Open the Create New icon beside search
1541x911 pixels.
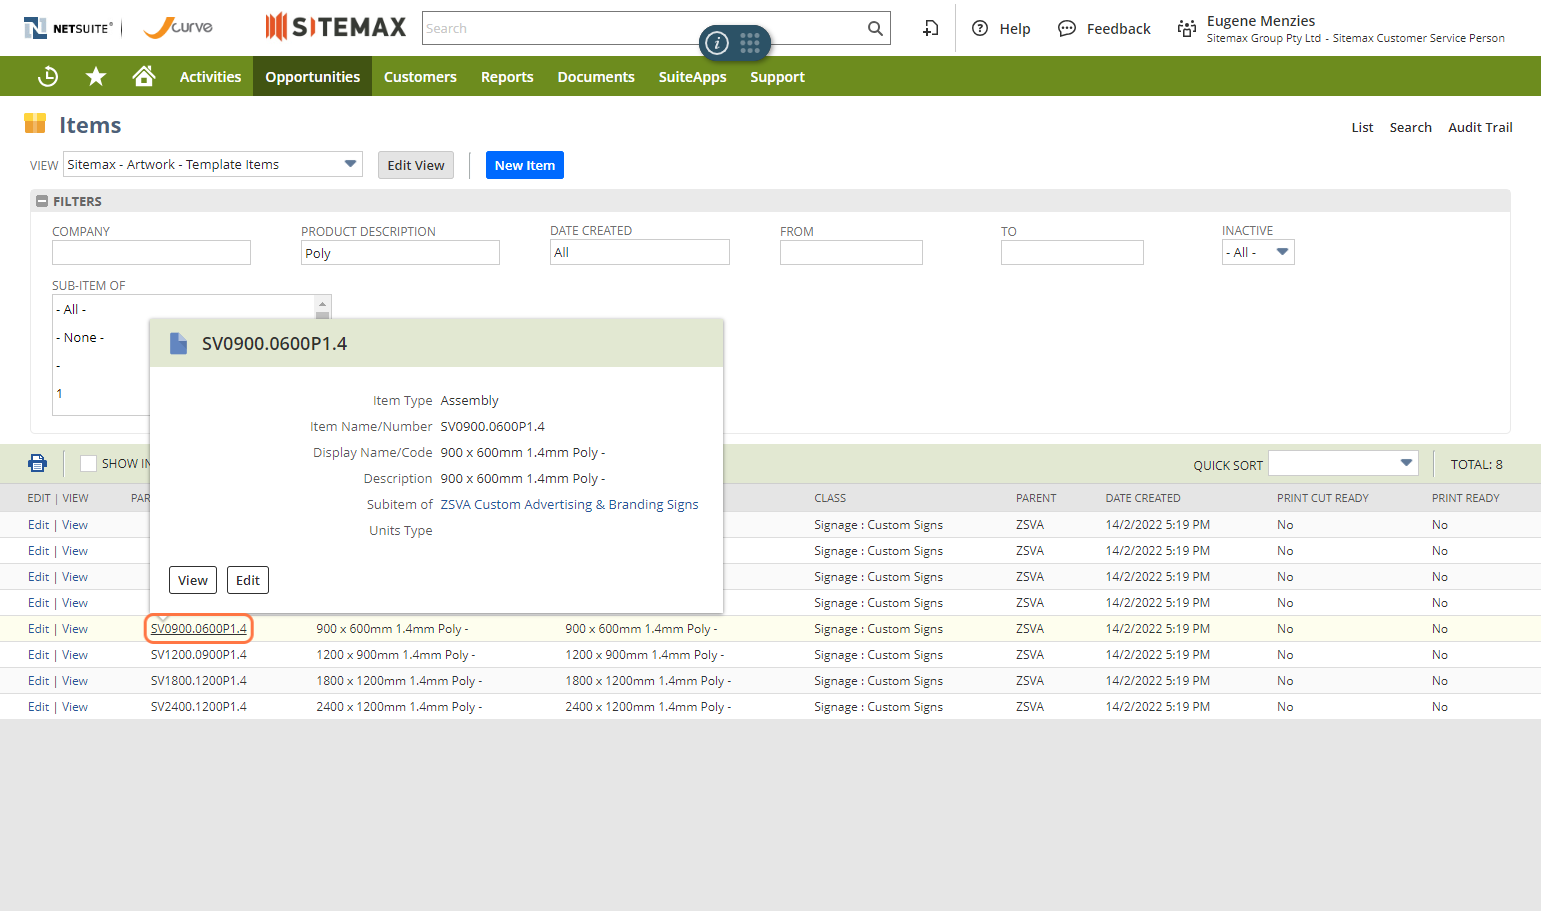click(930, 29)
